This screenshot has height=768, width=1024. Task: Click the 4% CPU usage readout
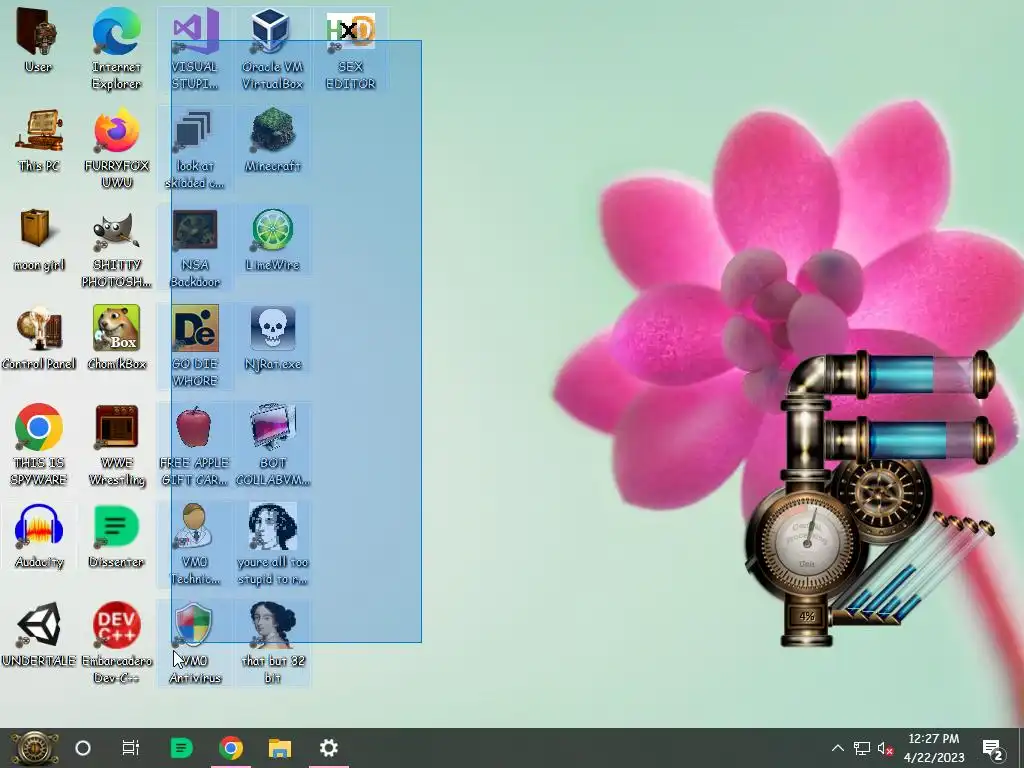click(x=807, y=616)
